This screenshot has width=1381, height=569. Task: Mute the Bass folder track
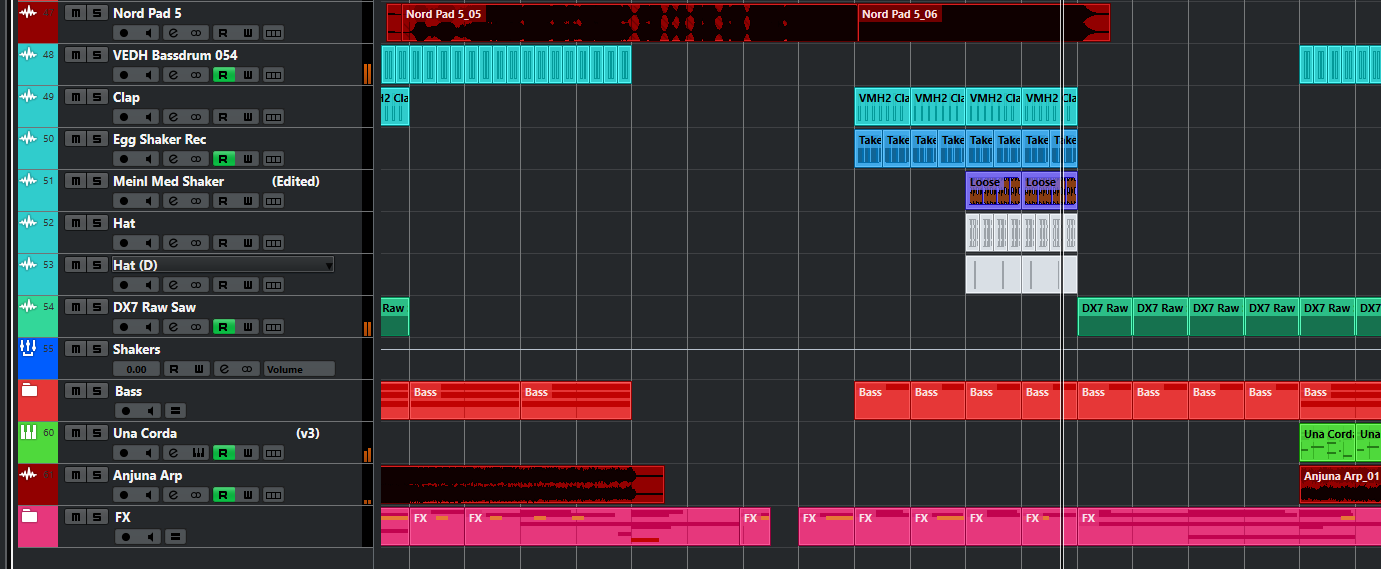tap(76, 391)
